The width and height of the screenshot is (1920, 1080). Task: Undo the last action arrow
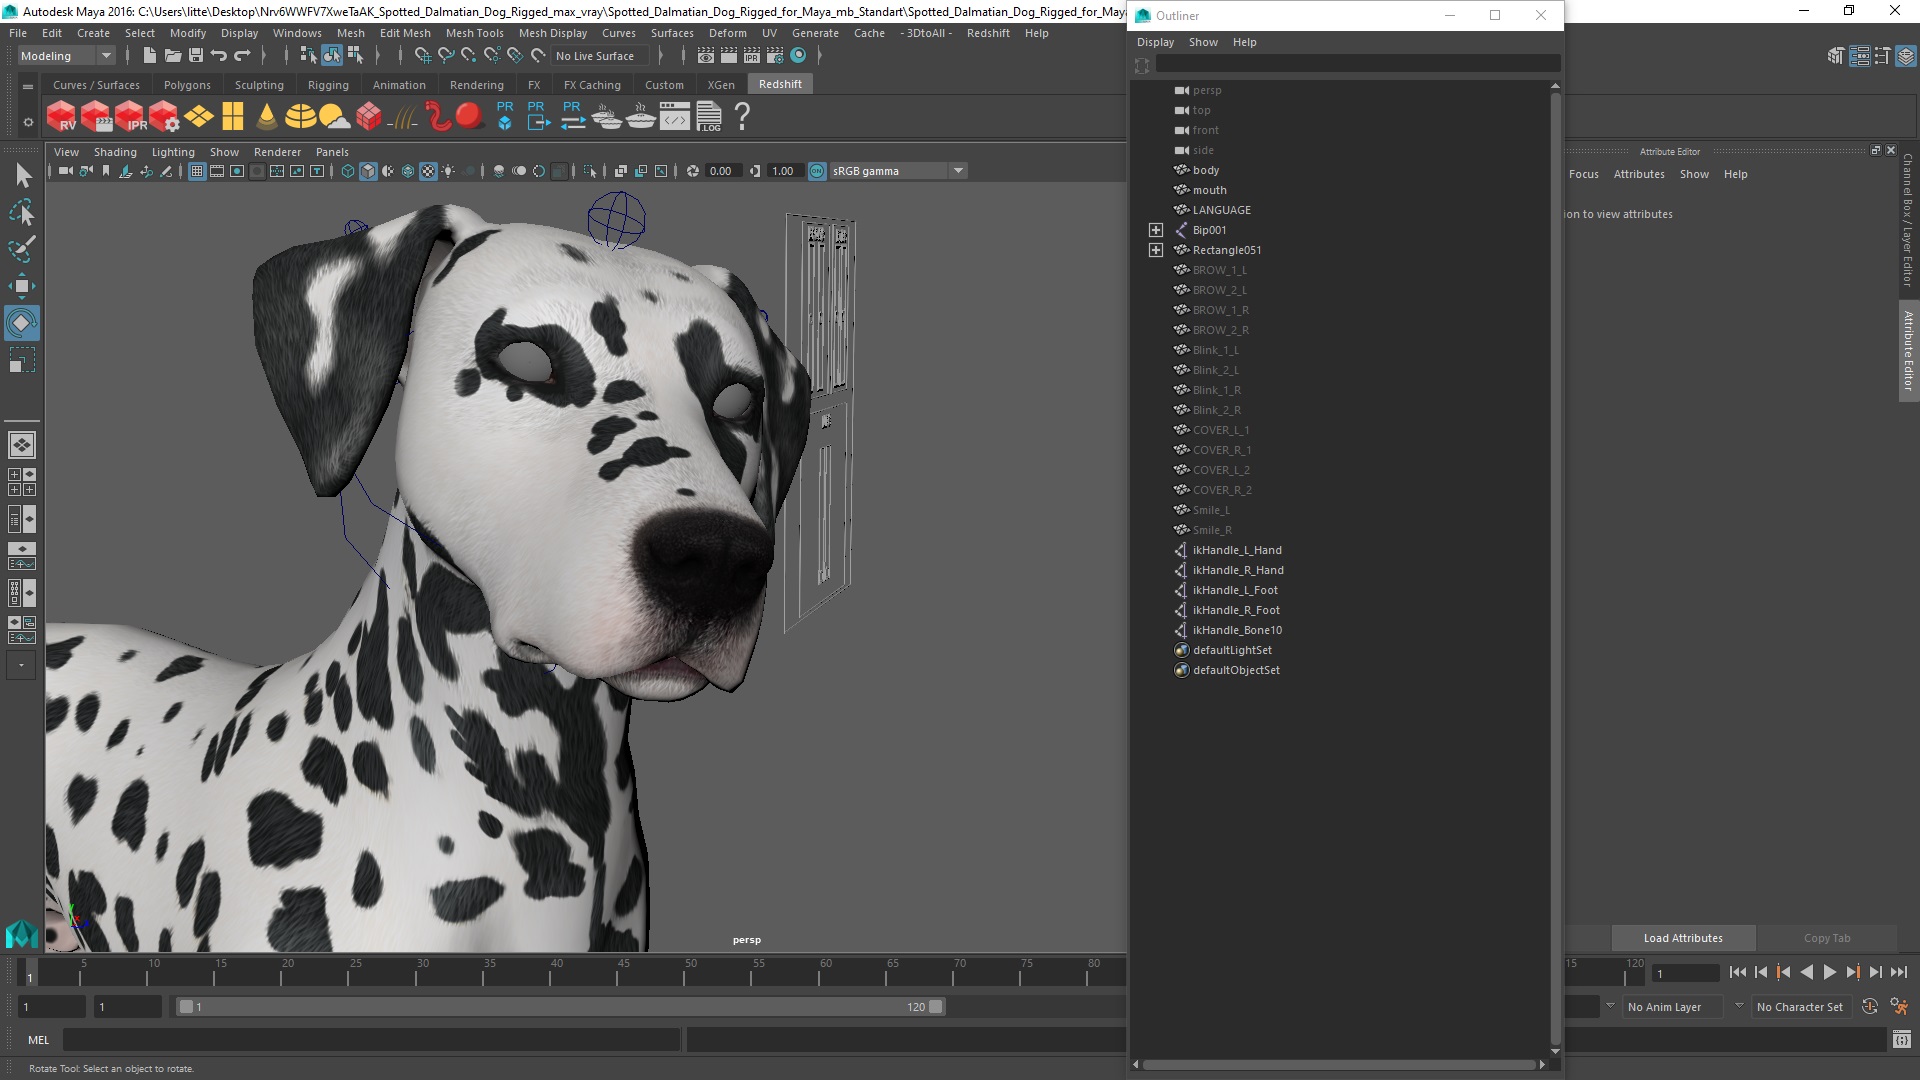click(219, 56)
